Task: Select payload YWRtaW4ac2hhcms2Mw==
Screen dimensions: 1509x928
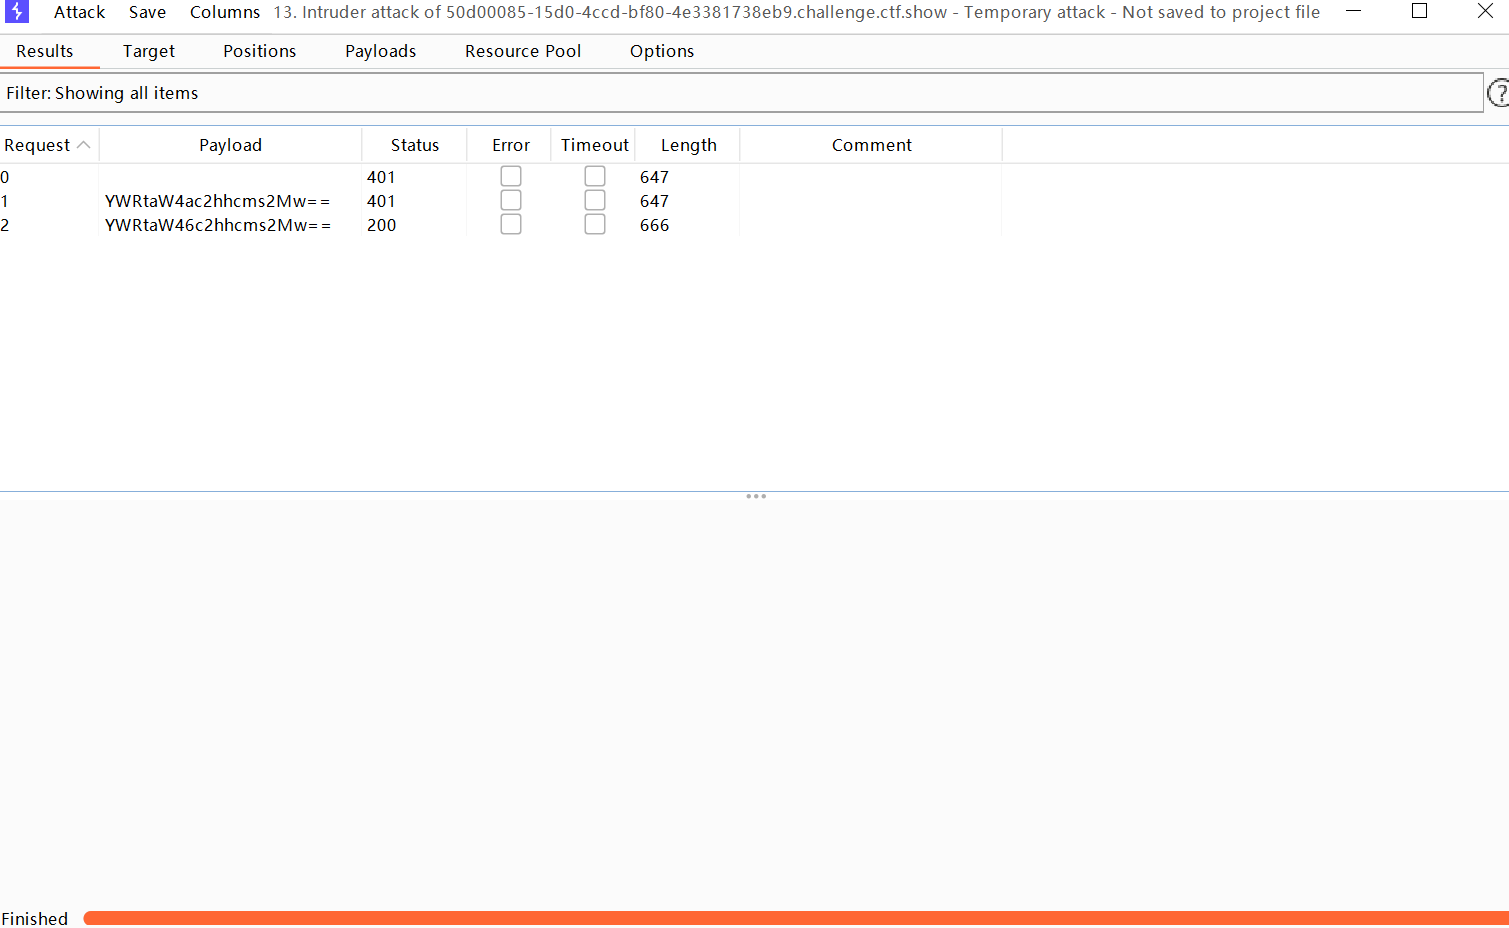Action: pyautogui.click(x=217, y=201)
